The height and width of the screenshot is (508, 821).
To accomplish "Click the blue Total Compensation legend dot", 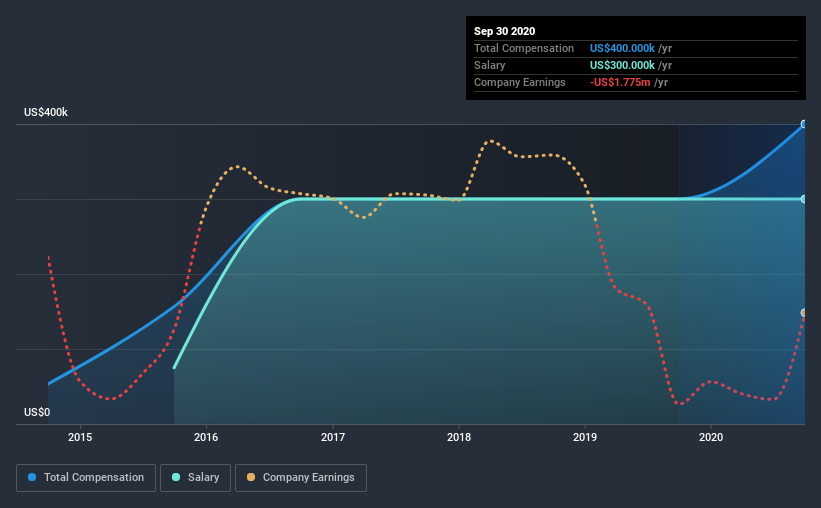I will 32,477.
